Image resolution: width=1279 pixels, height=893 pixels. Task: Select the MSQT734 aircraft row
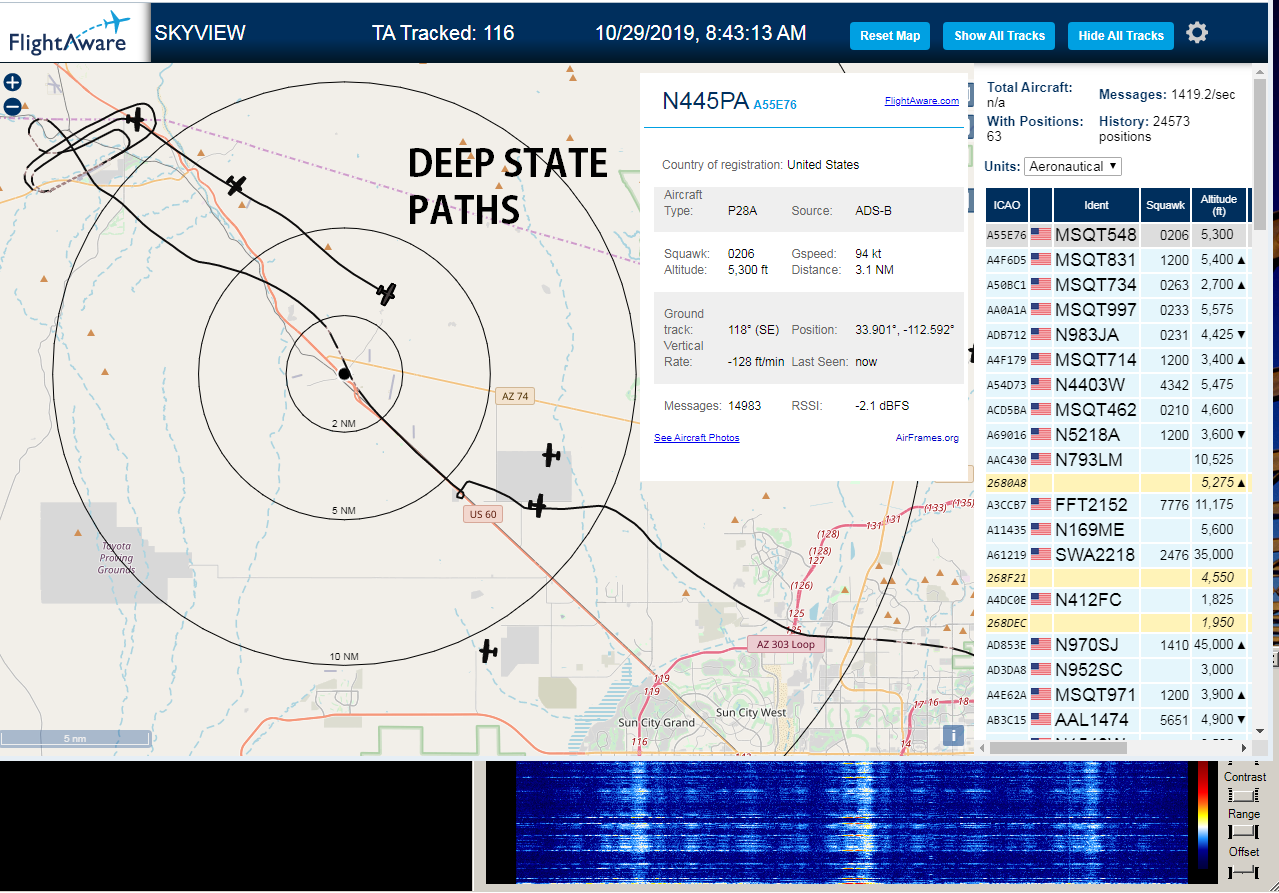click(x=1117, y=284)
